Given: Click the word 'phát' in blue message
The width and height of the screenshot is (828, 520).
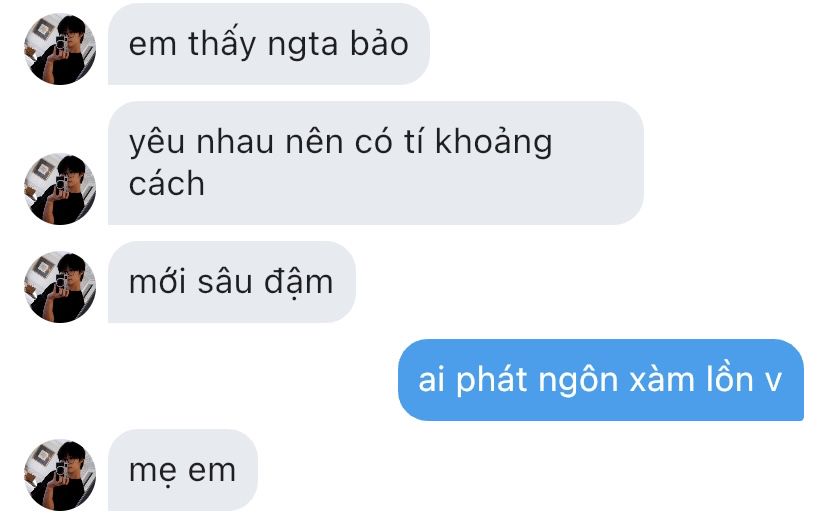Looking at the screenshot, I should pyautogui.click(x=491, y=380).
